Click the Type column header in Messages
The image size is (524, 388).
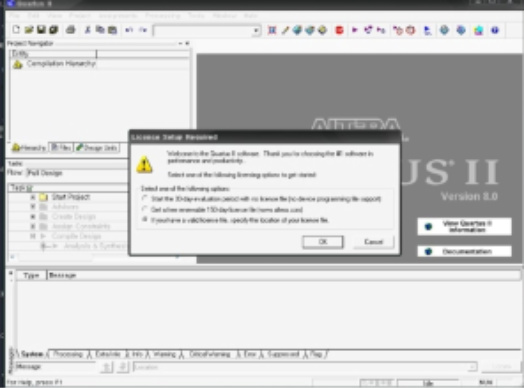tap(31, 275)
